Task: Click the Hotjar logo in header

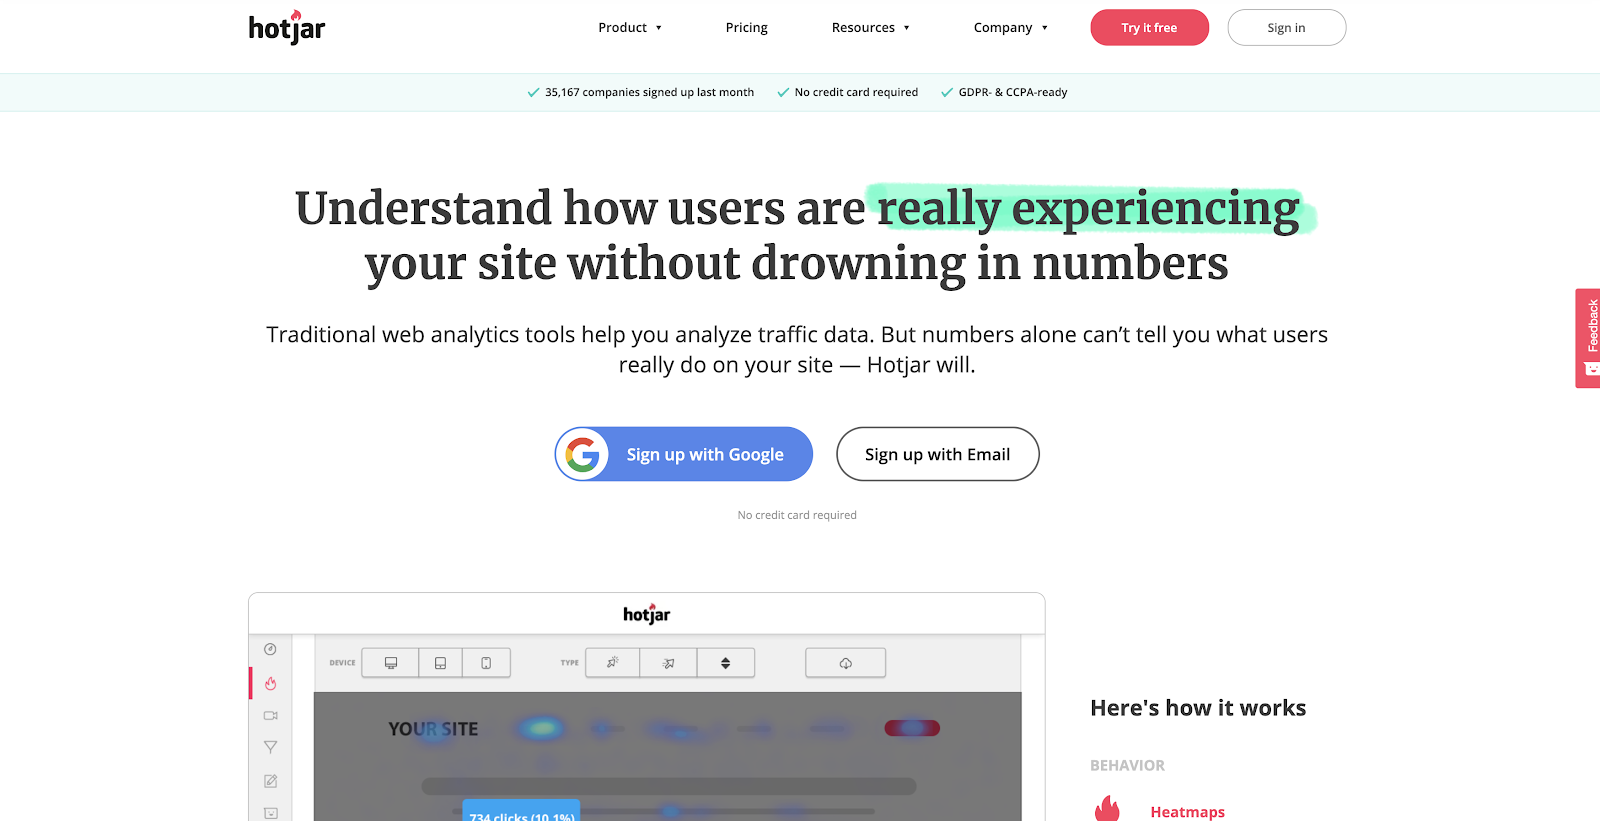Action: [x=287, y=28]
